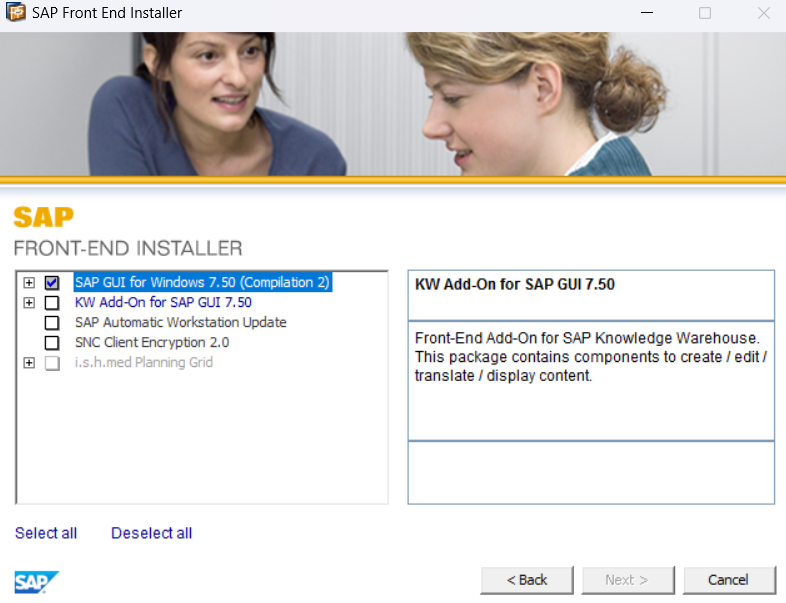Check KW Add-On for SAP GUI 7.50 checkbox

pos(52,303)
